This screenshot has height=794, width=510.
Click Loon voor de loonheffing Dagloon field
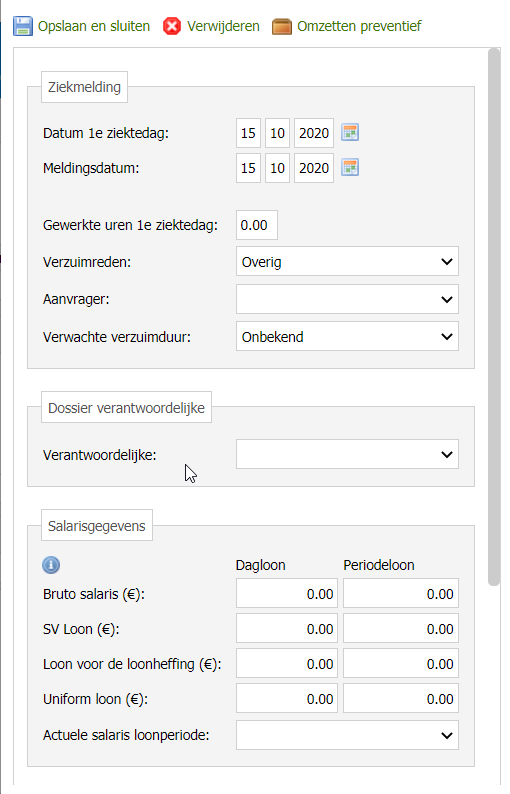(287, 663)
